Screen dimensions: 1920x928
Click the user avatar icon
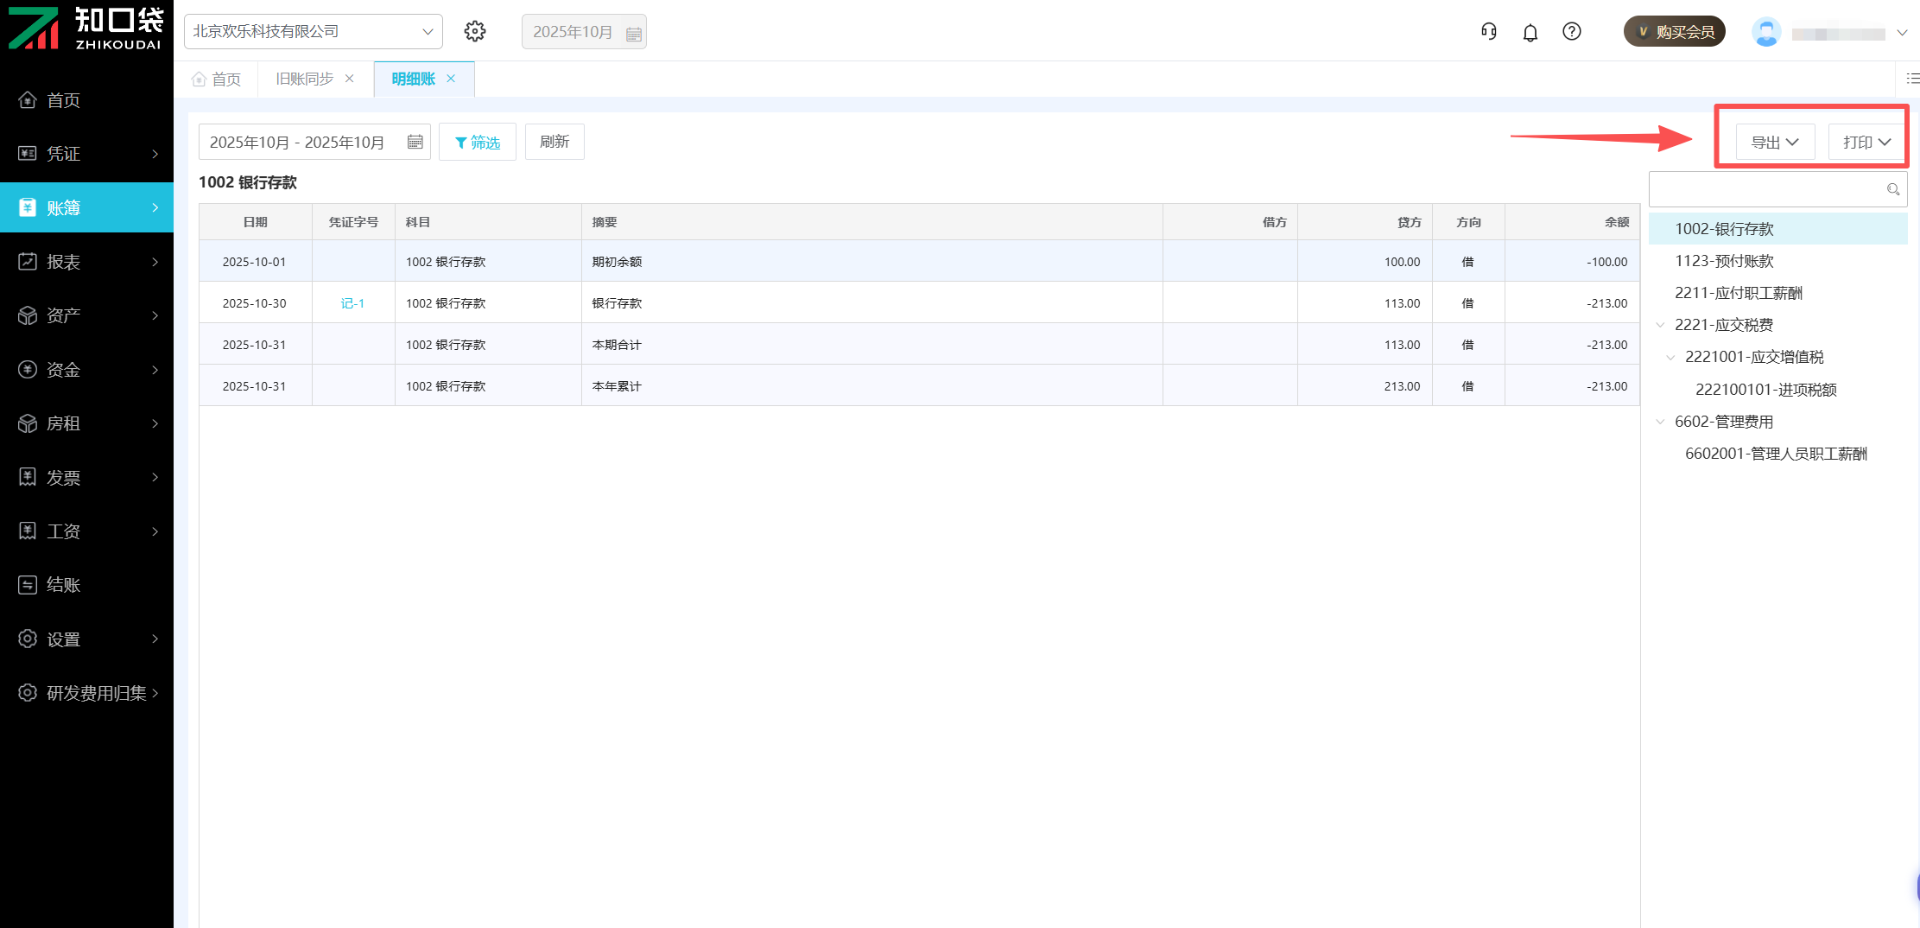(1766, 33)
